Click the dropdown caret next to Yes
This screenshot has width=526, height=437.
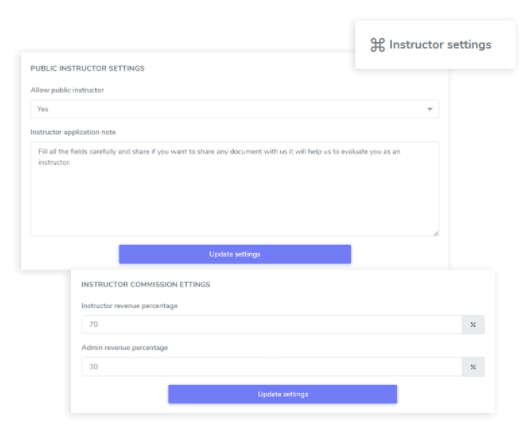click(430, 109)
